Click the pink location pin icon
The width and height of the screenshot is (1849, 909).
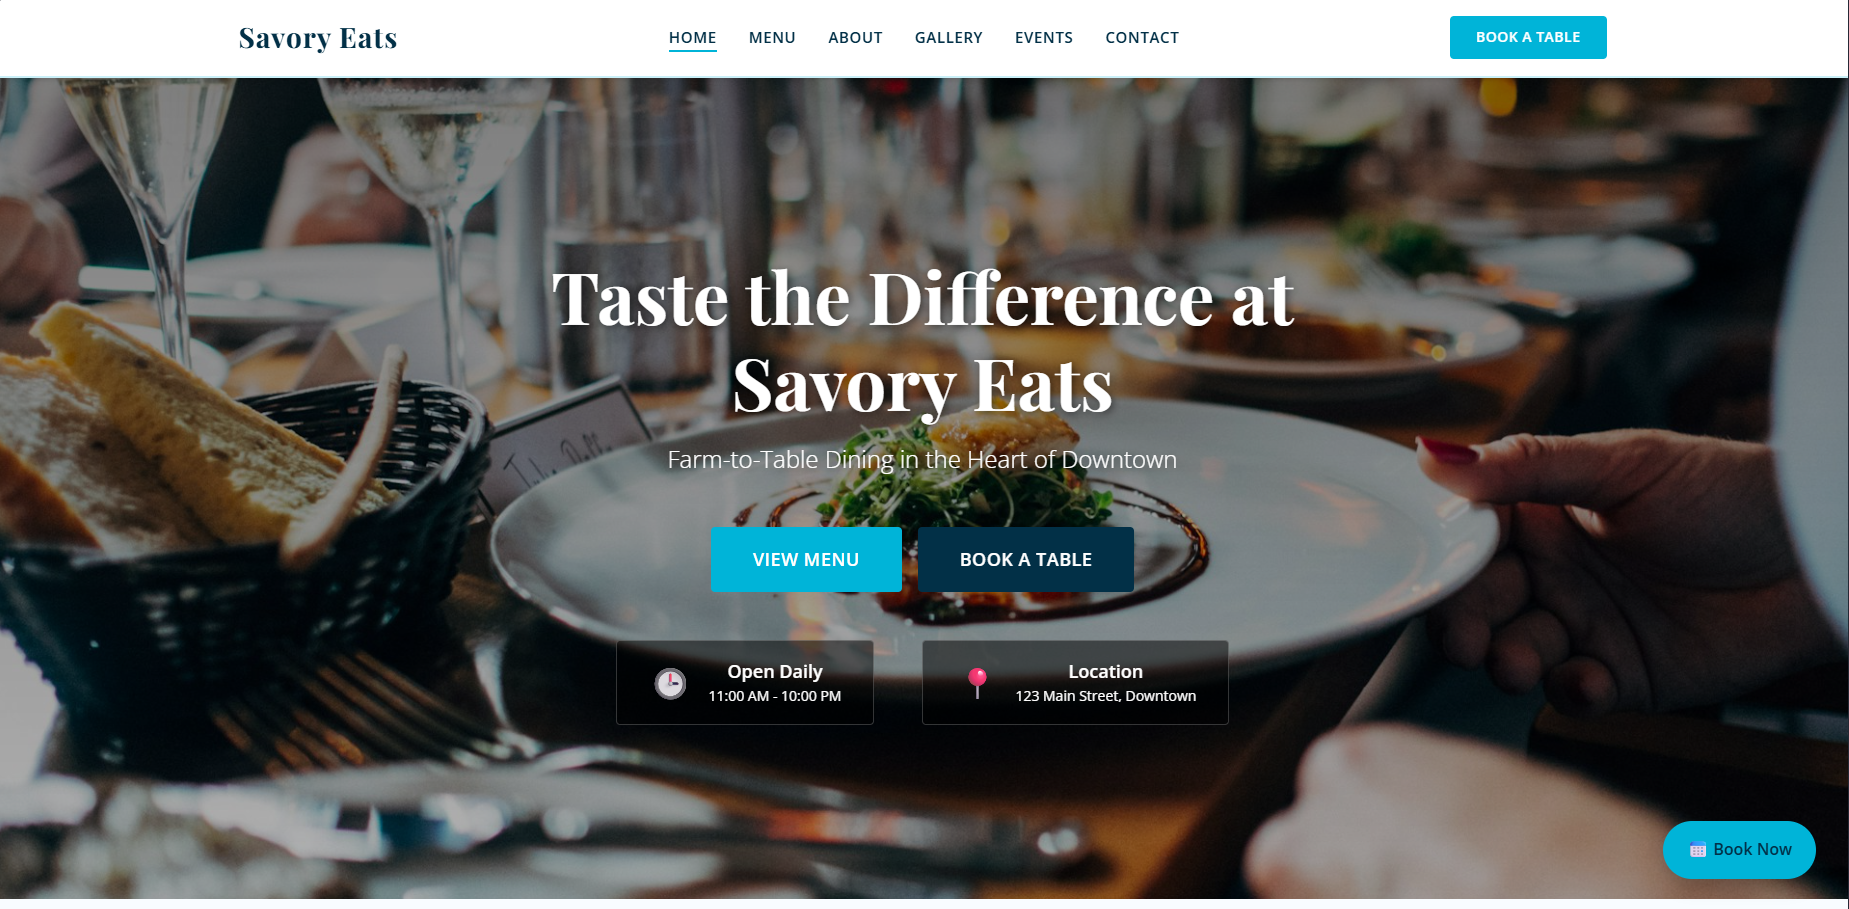[x=978, y=683]
